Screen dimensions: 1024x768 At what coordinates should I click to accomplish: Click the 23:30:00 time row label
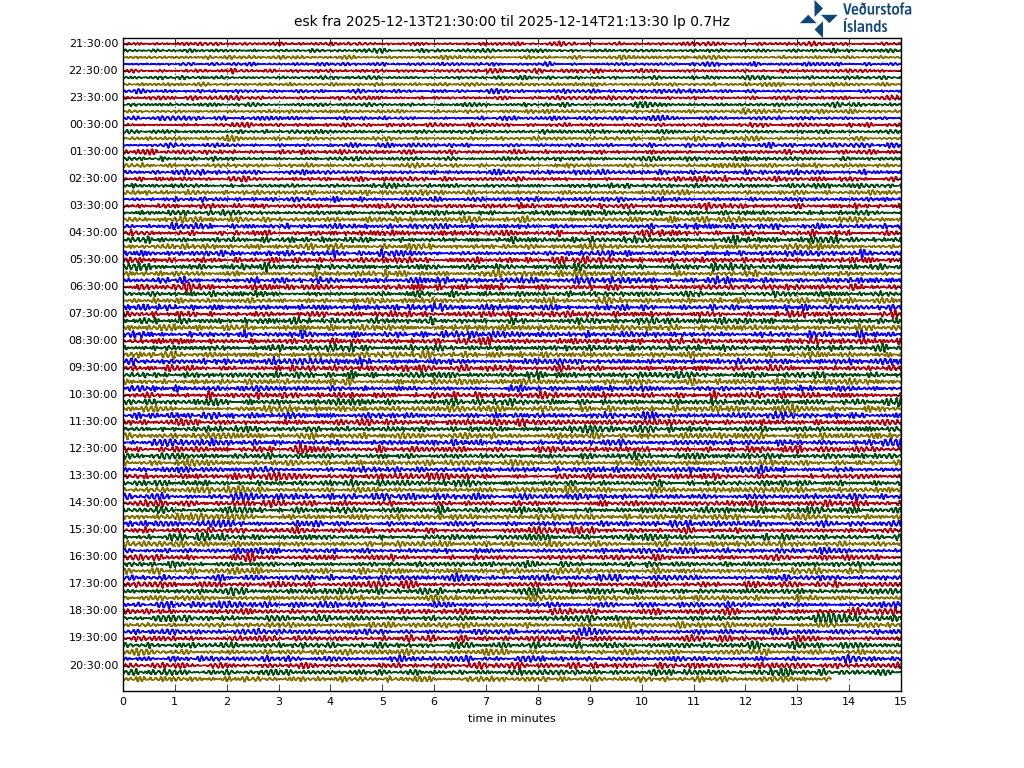pyautogui.click(x=94, y=98)
